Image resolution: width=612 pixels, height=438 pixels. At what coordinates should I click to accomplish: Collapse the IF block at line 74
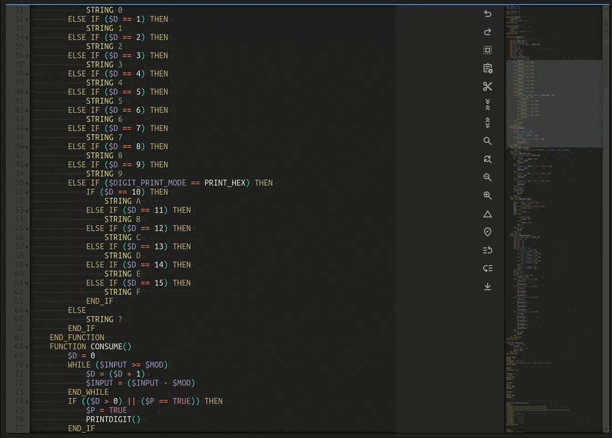coord(27,402)
